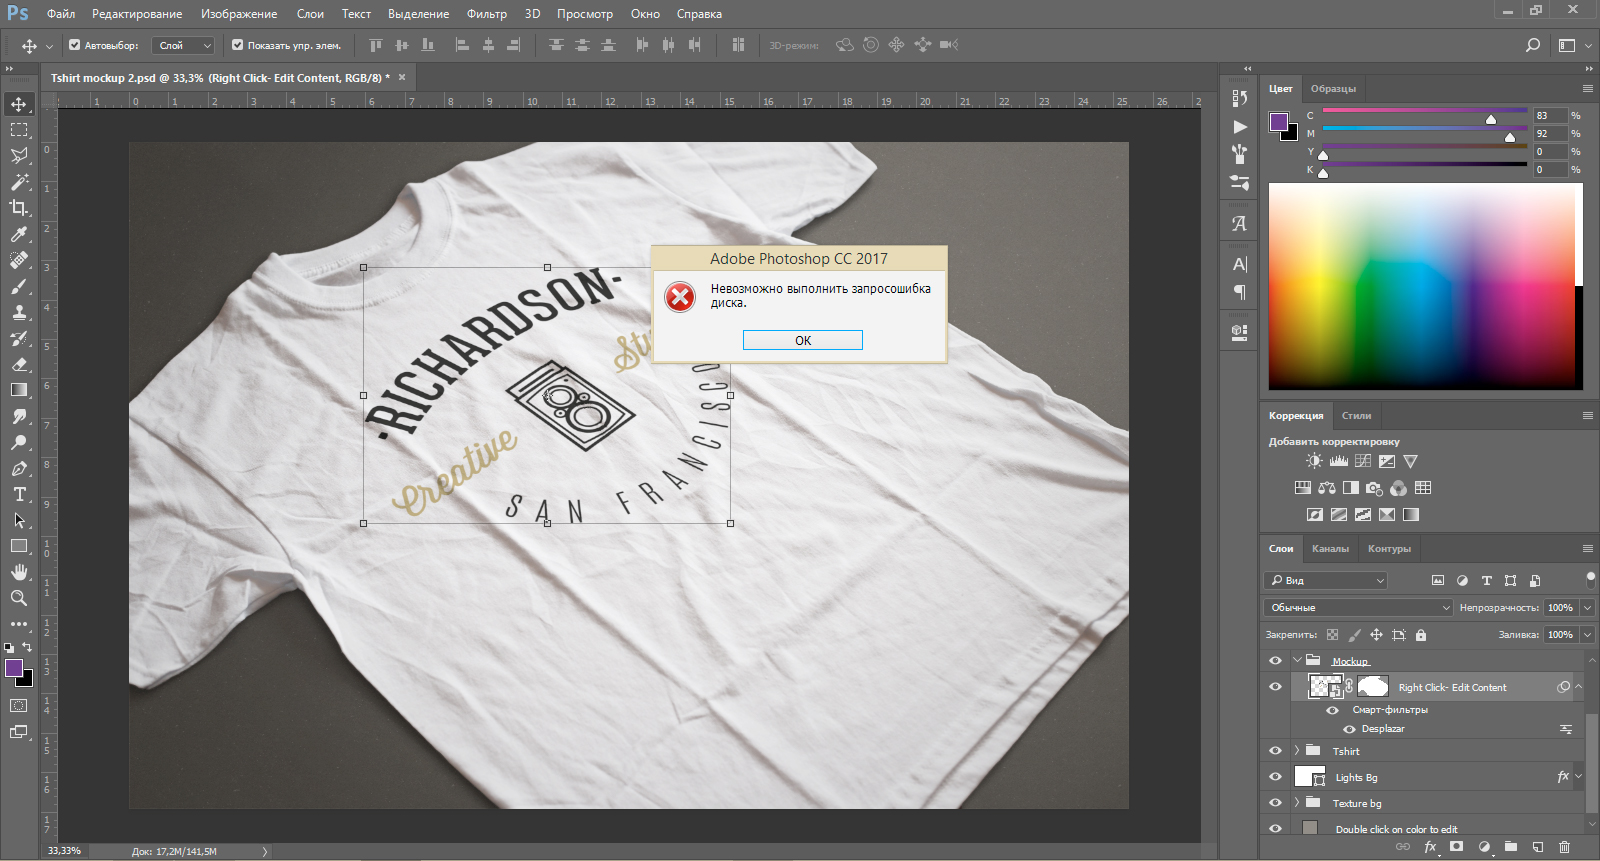Toggle the Auto-select (Автовыбор) checkbox
The image size is (1600, 861).
click(x=74, y=45)
